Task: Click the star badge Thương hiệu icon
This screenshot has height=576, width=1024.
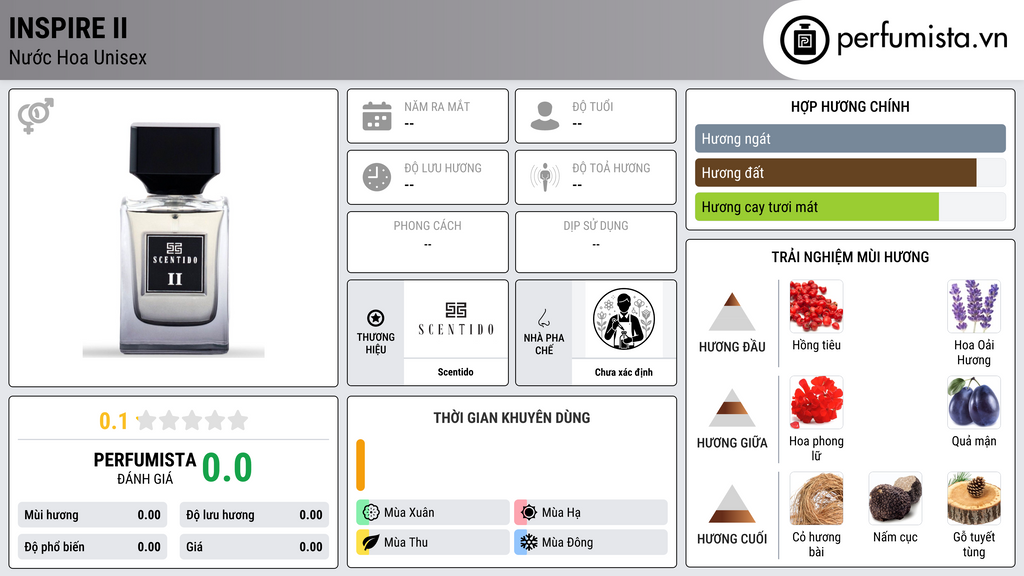Action: click(x=376, y=318)
